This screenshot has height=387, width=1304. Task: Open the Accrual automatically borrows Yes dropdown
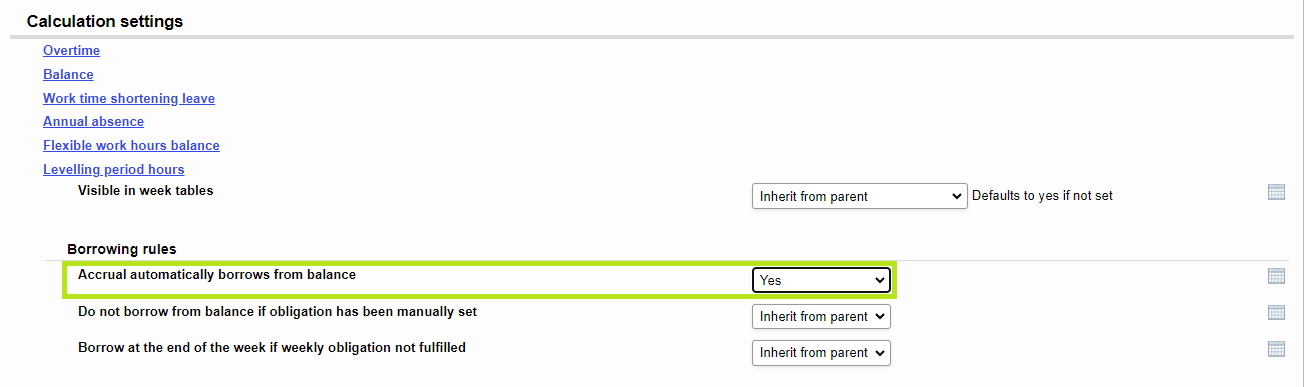(x=821, y=280)
